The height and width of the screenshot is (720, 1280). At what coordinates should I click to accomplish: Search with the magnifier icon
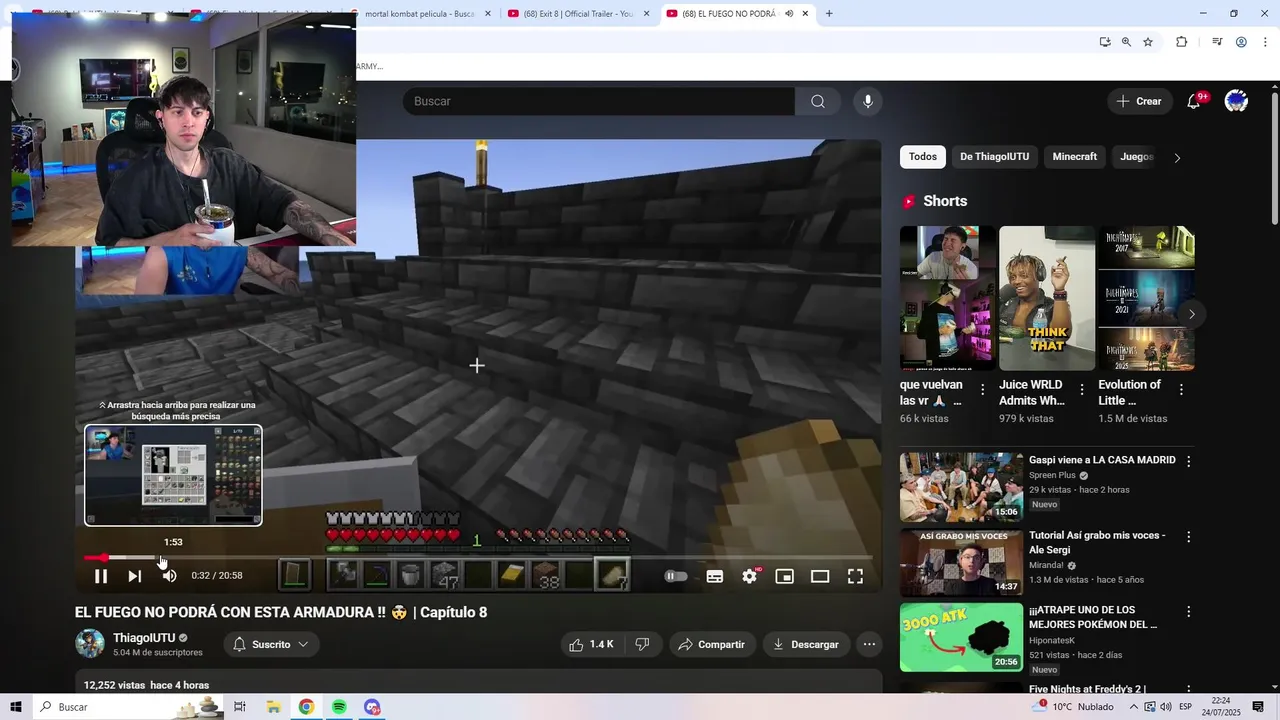818,101
